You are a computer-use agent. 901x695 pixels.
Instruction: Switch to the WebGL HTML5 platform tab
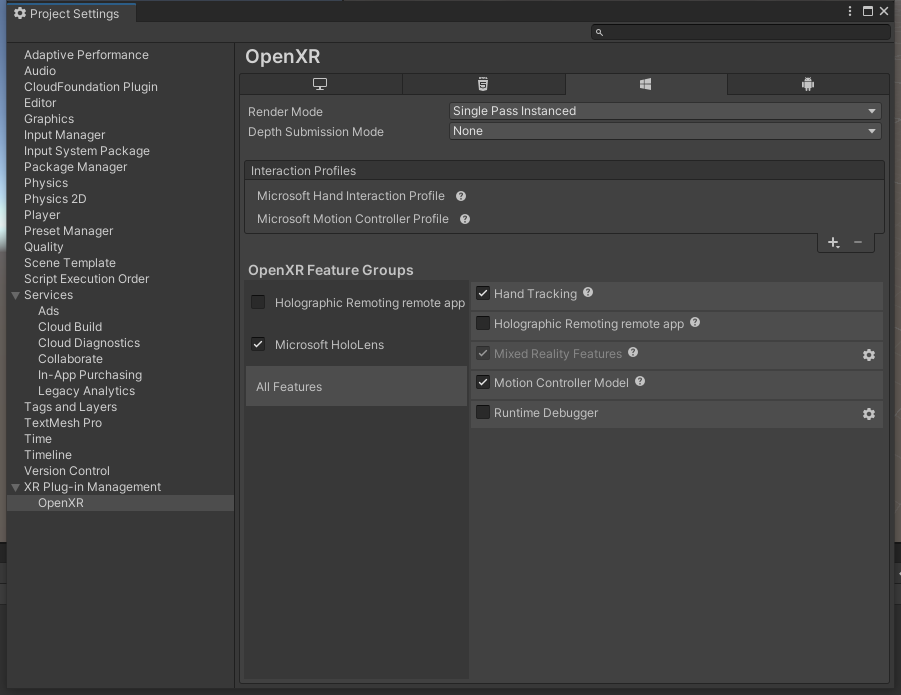point(483,84)
